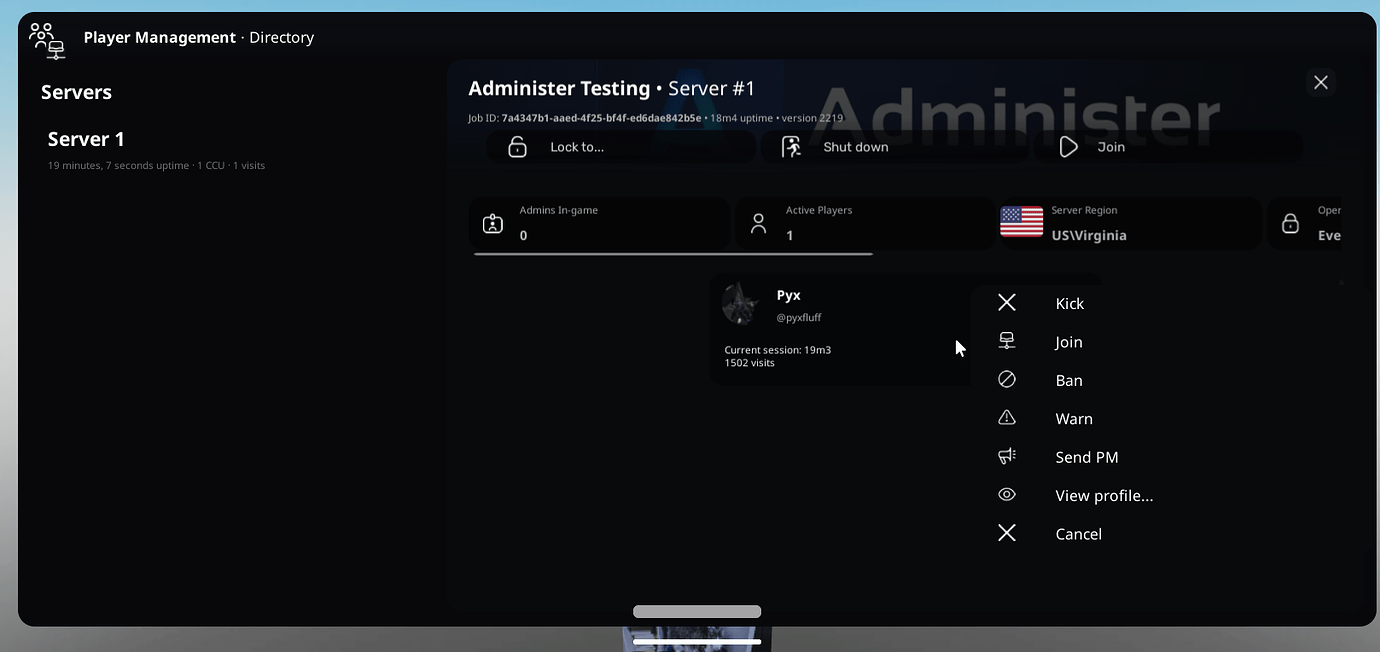Image resolution: width=1380 pixels, height=652 pixels.
Task: Click the horizontal scrollbar at the bottom
Action: [696, 610]
